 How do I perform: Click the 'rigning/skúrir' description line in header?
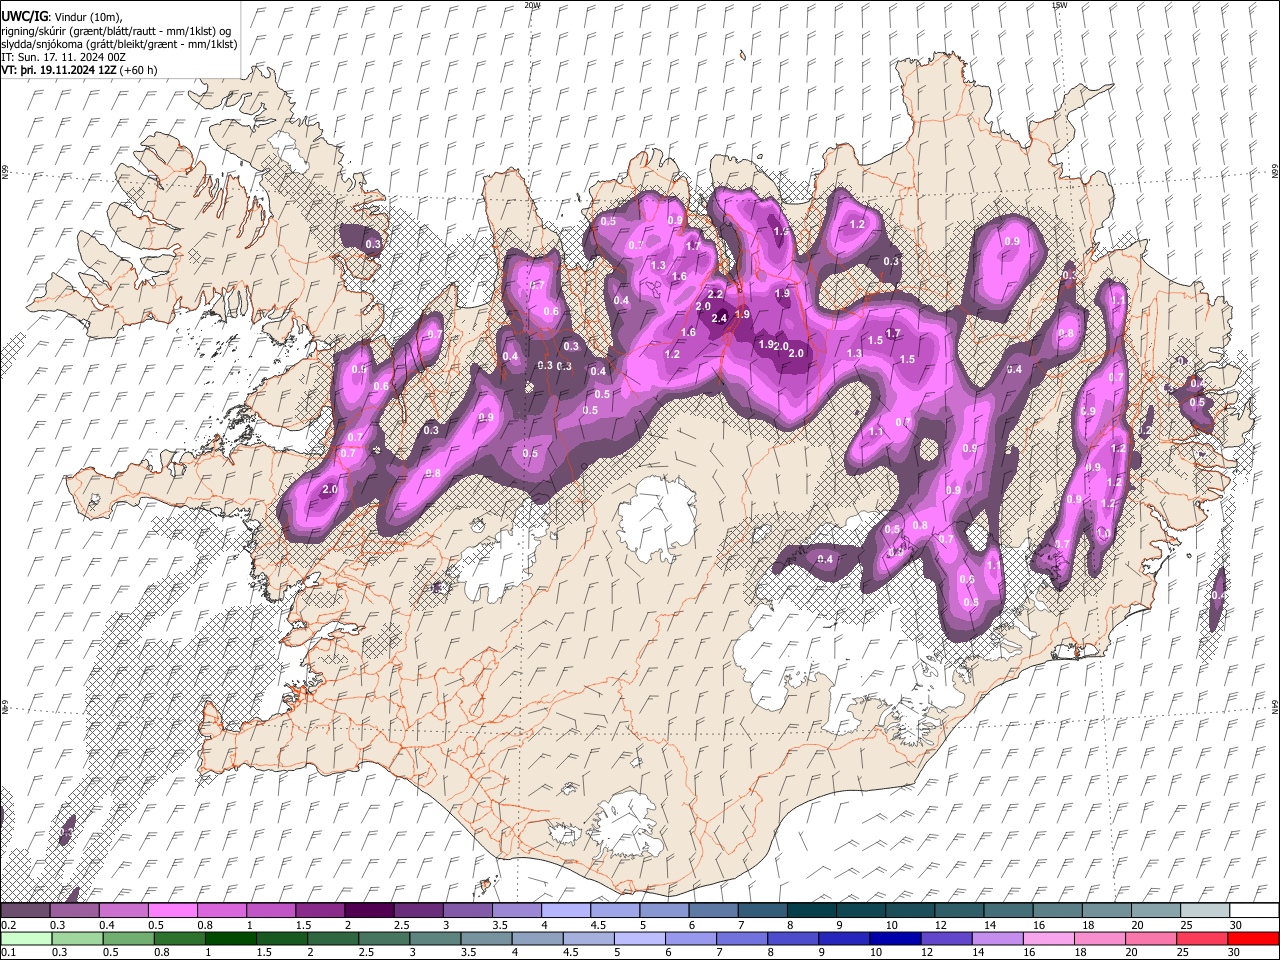coord(116,30)
